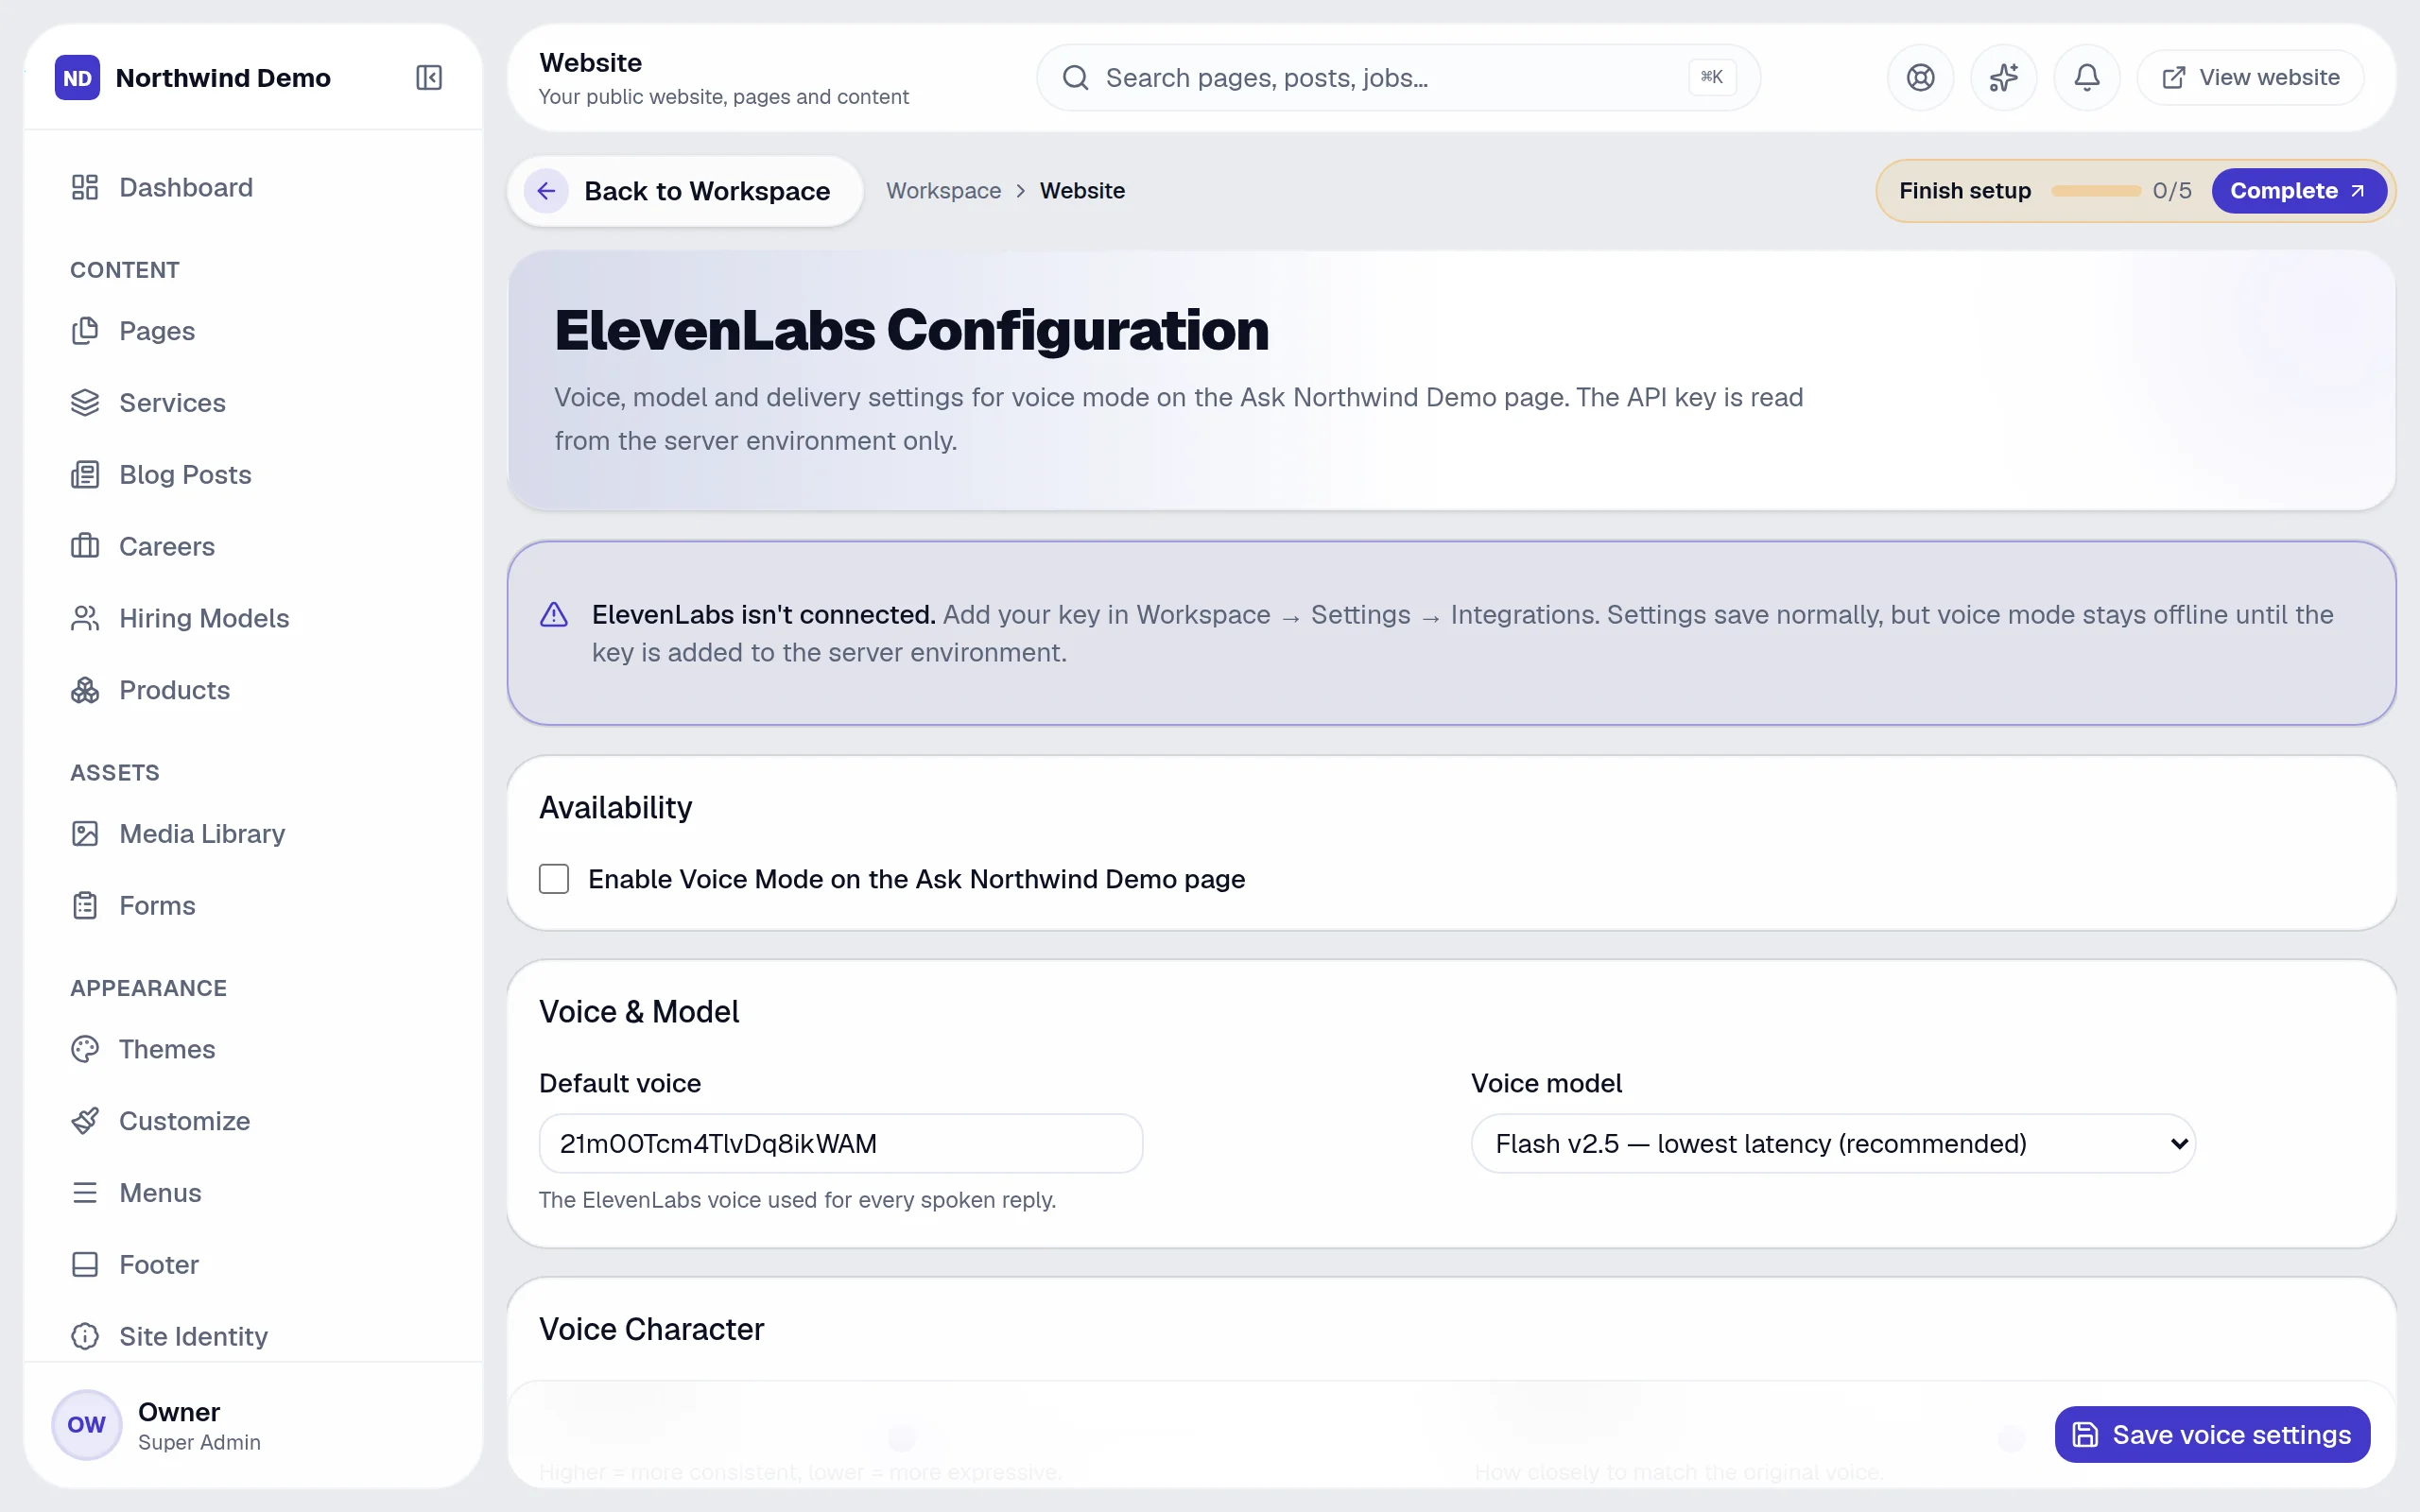Open Dashboard from the sidebar
This screenshot has width=2420, height=1512.
[253, 187]
